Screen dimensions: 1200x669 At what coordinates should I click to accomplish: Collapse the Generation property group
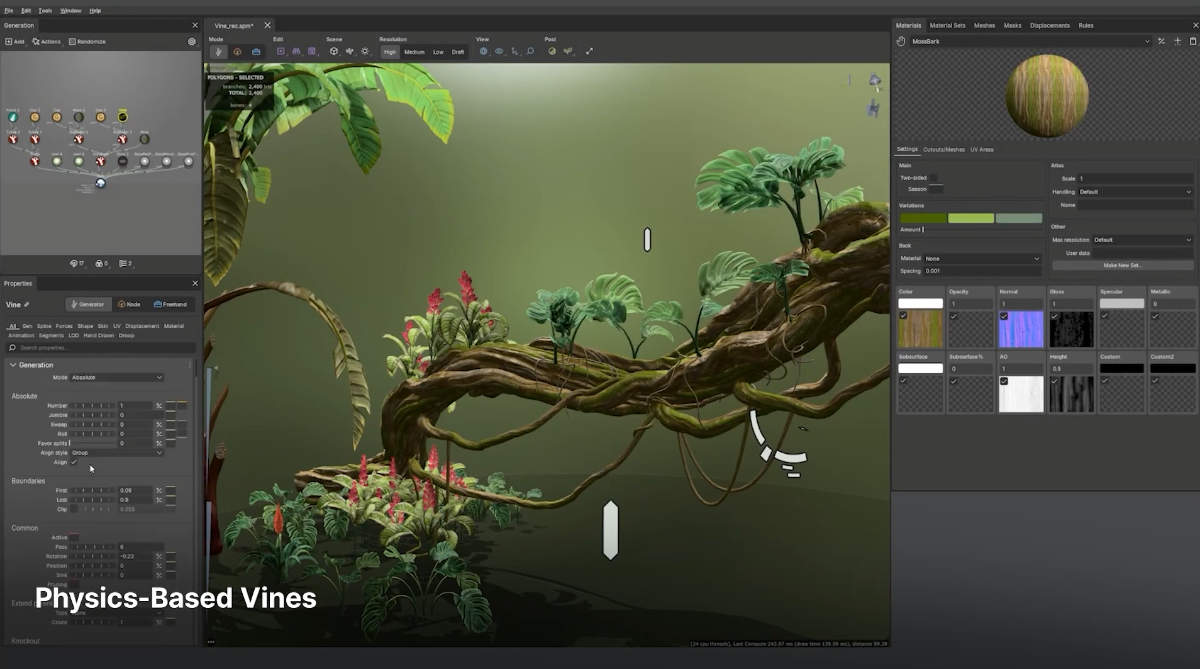14,365
